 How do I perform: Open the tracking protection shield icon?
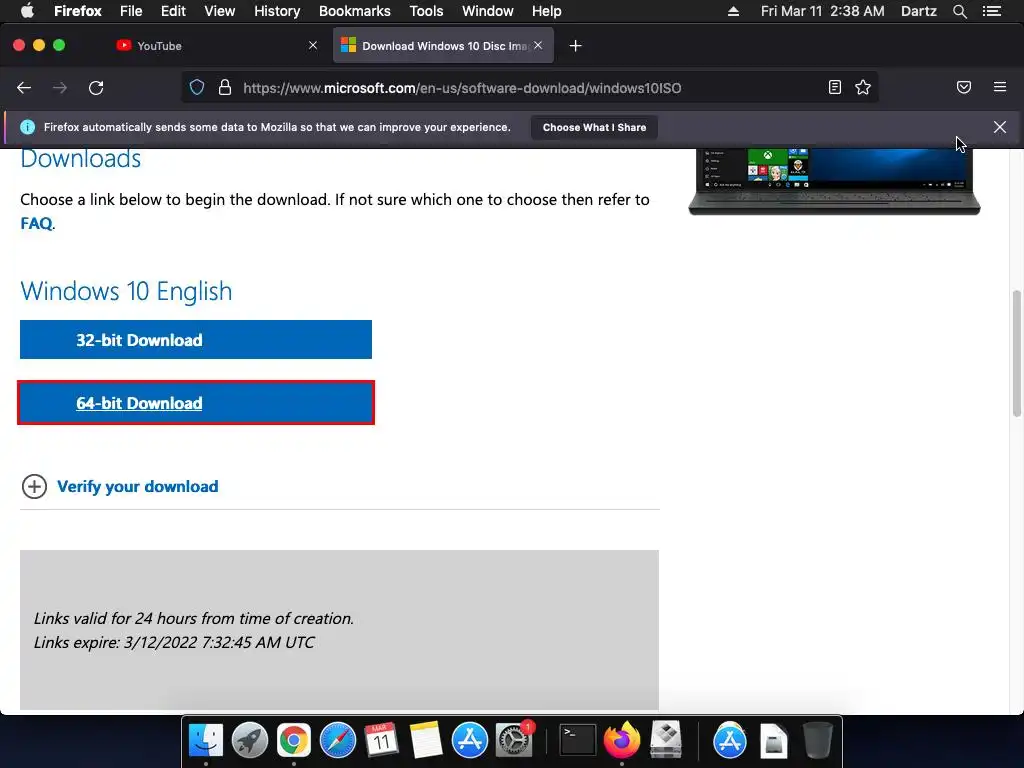coord(197,88)
